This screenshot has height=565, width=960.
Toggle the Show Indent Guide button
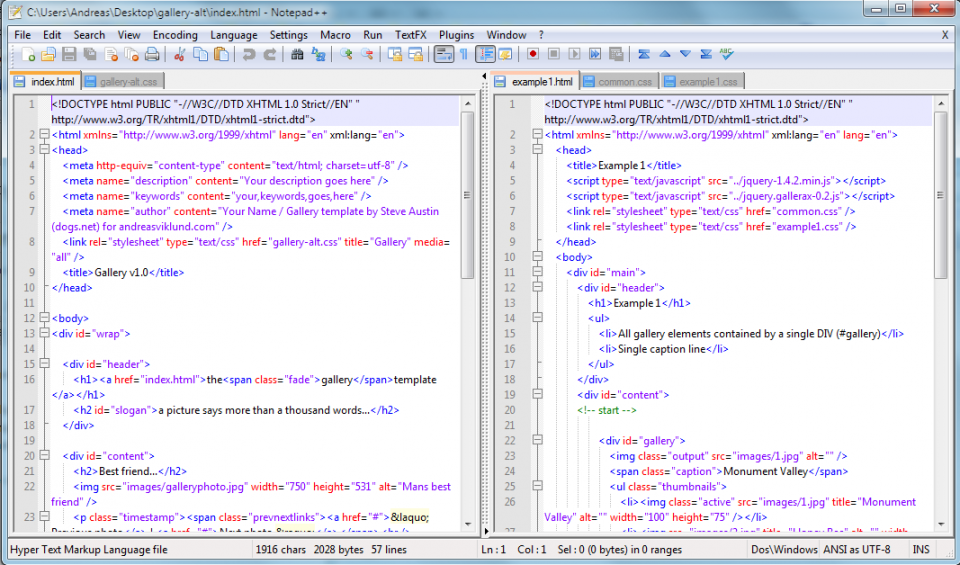pos(485,54)
